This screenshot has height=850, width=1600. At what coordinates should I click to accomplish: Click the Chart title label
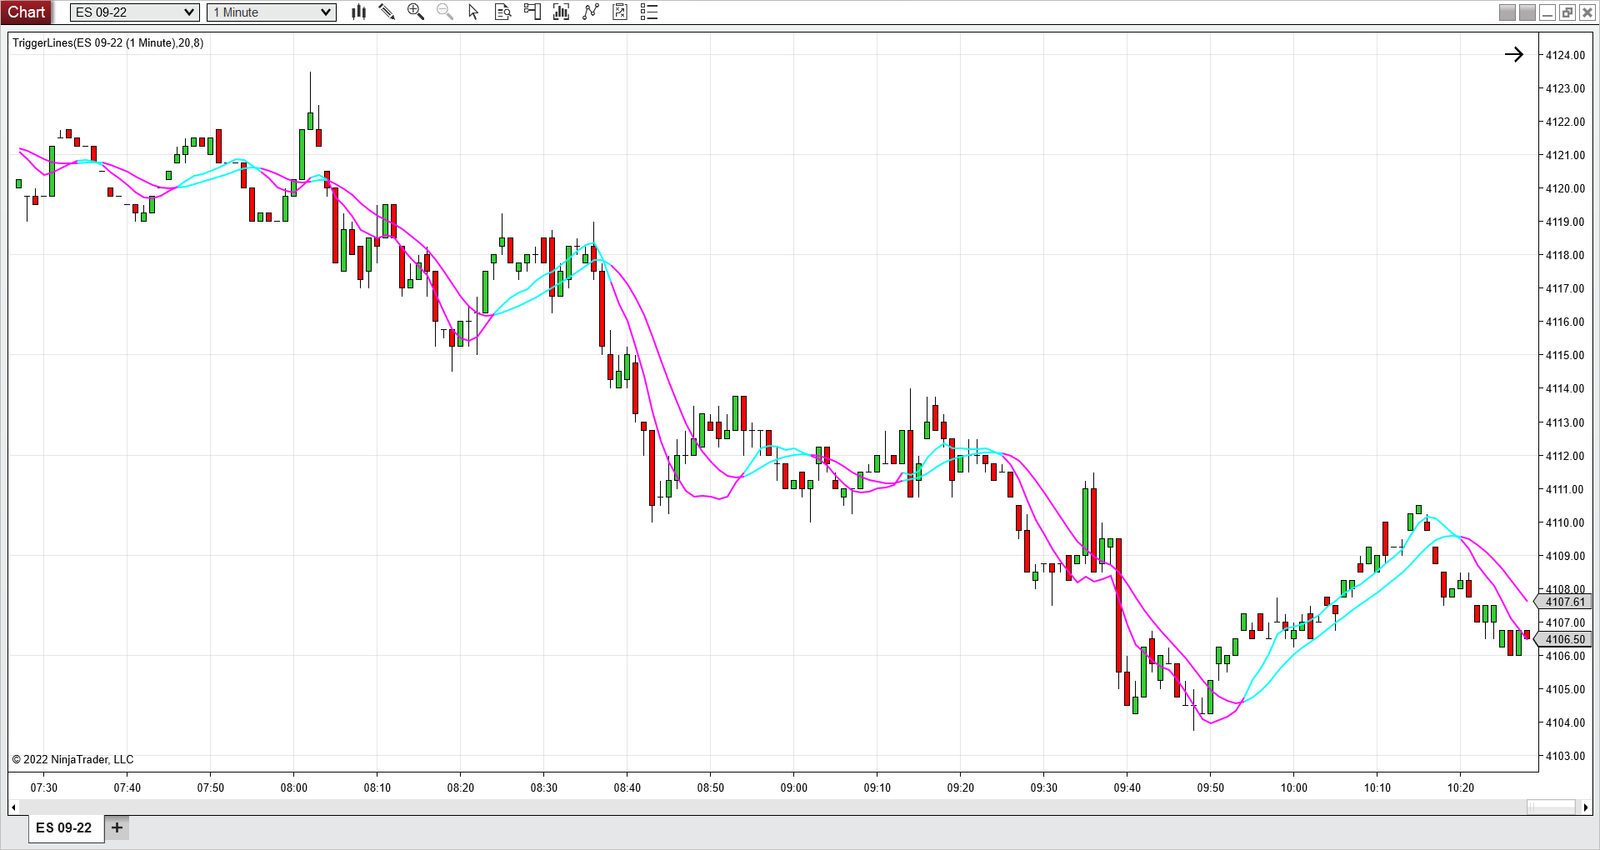(x=27, y=12)
